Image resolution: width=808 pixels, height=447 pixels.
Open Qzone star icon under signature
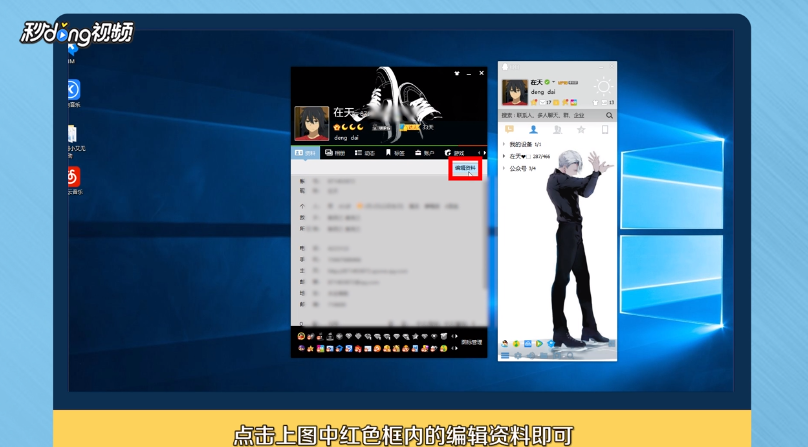534,102
